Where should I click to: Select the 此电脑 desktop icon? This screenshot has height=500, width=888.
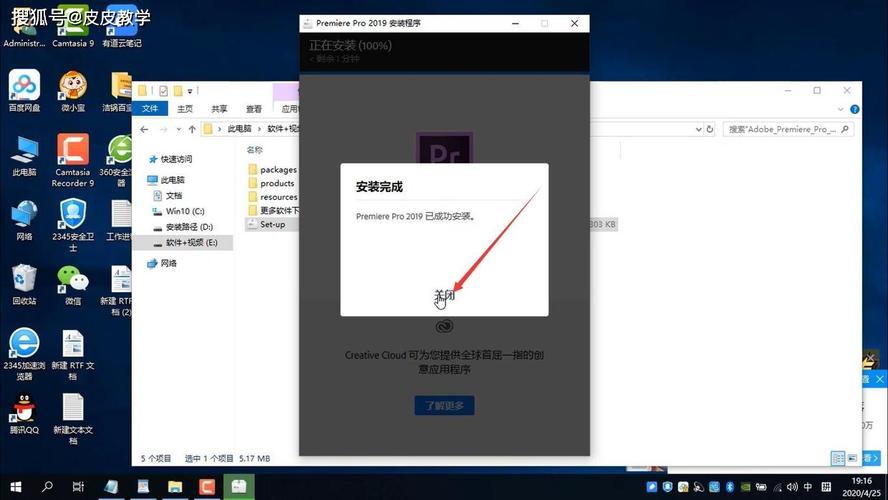pyautogui.click(x=24, y=156)
